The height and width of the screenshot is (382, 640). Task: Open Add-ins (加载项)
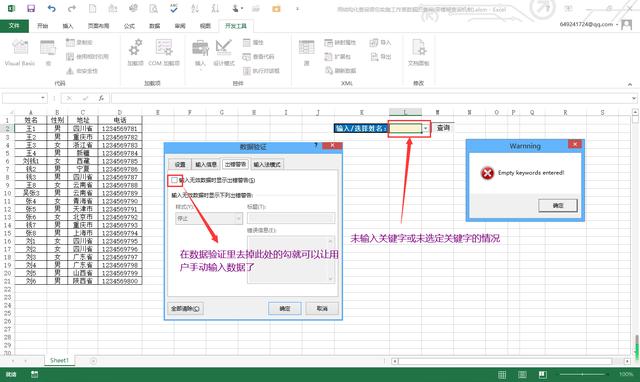(x=136, y=53)
